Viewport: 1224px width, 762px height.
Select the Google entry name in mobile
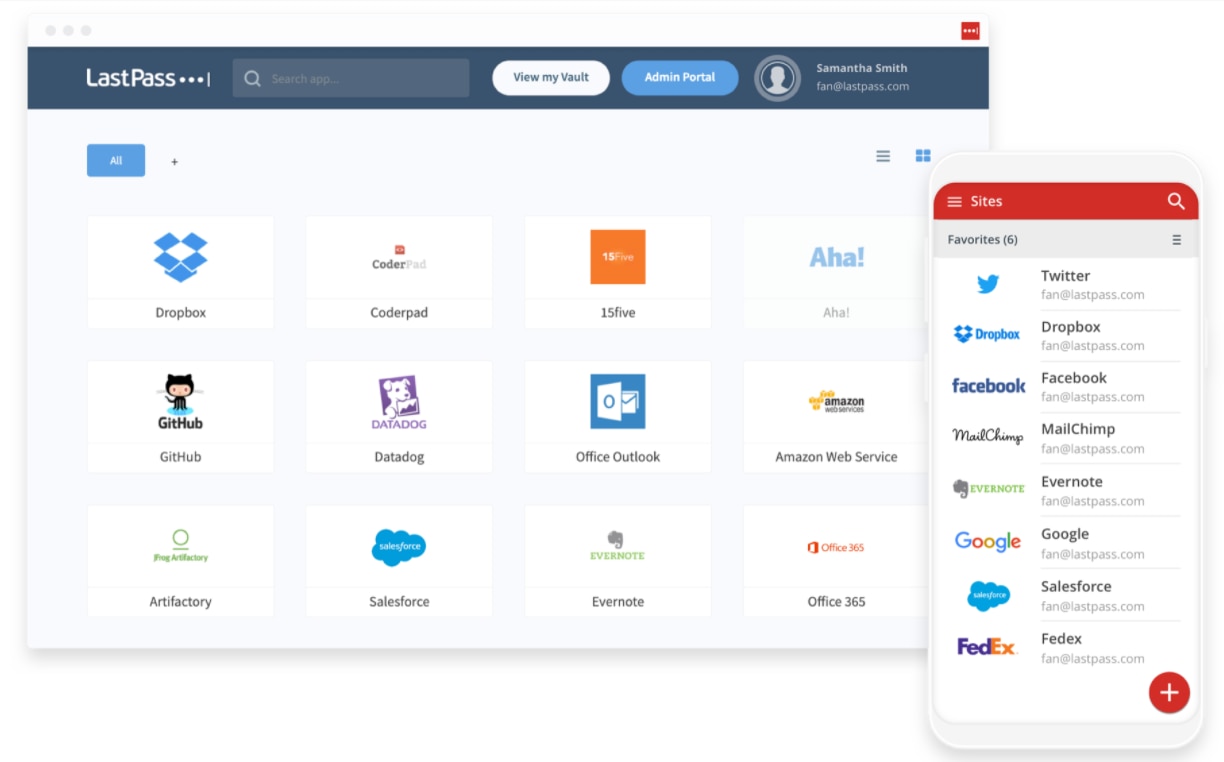click(x=1065, y=534)
